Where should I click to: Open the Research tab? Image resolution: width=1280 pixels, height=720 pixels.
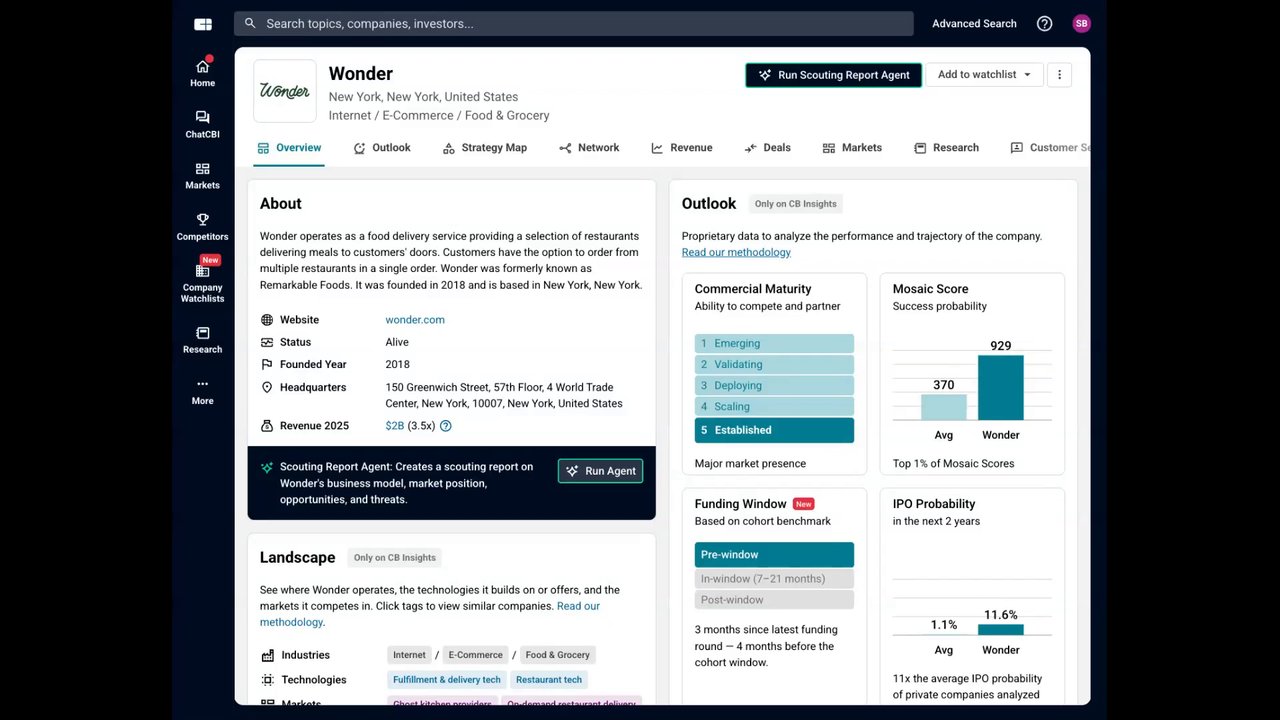pos(946,148)
